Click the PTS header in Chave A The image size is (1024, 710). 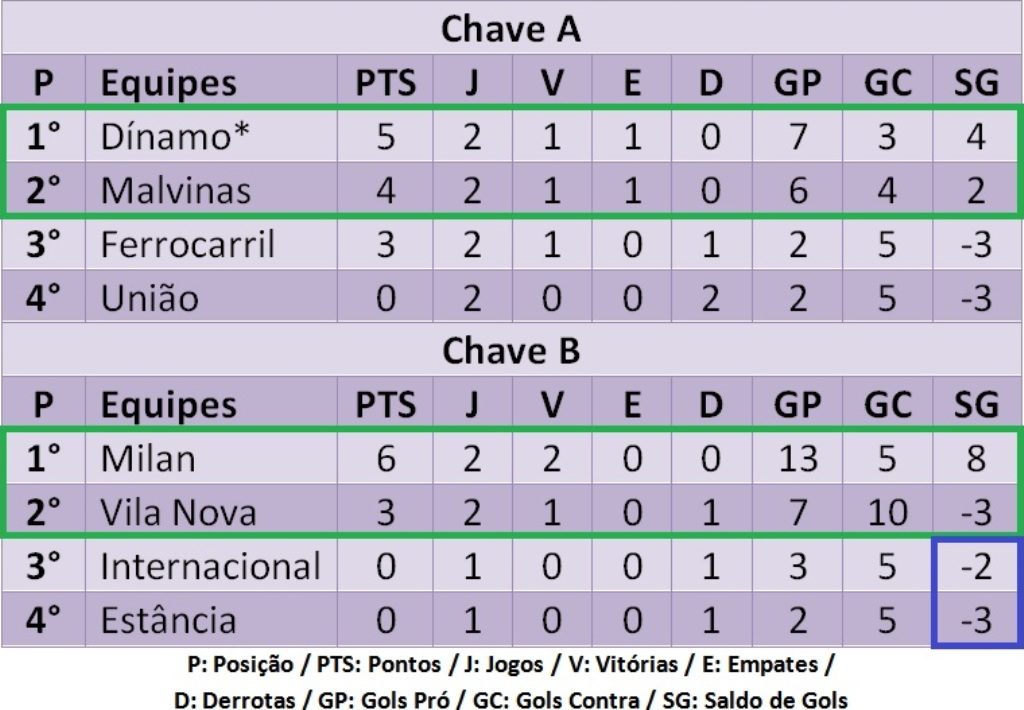[385, 83]
